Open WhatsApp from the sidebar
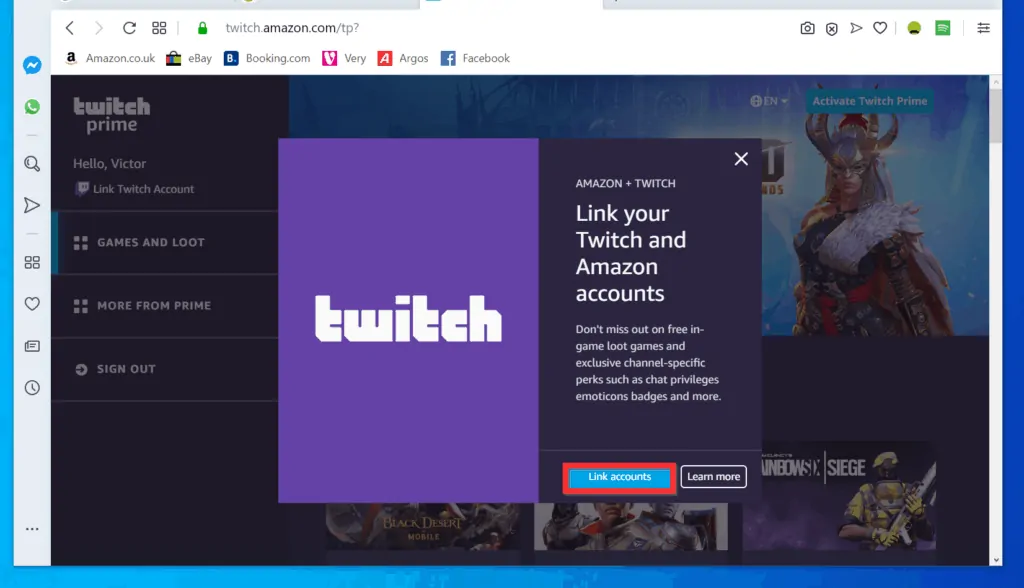The image size is (1024, 588). click(x=32, y=107)
